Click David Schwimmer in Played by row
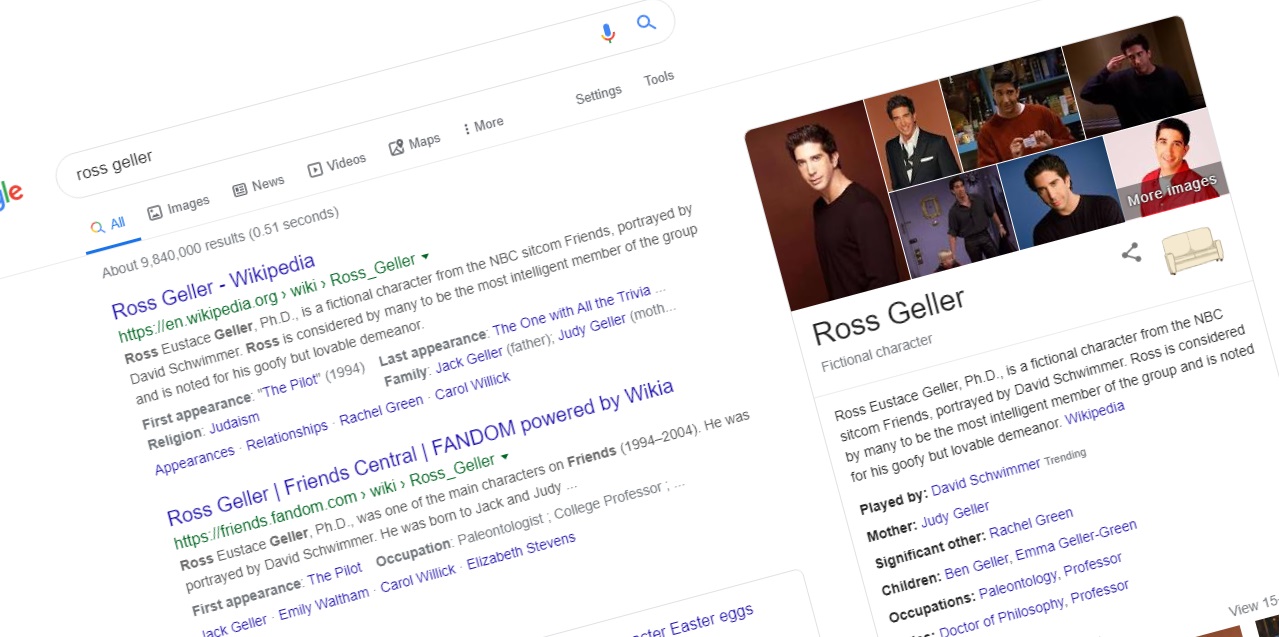The image size is (1279, 637). point(986,477)
